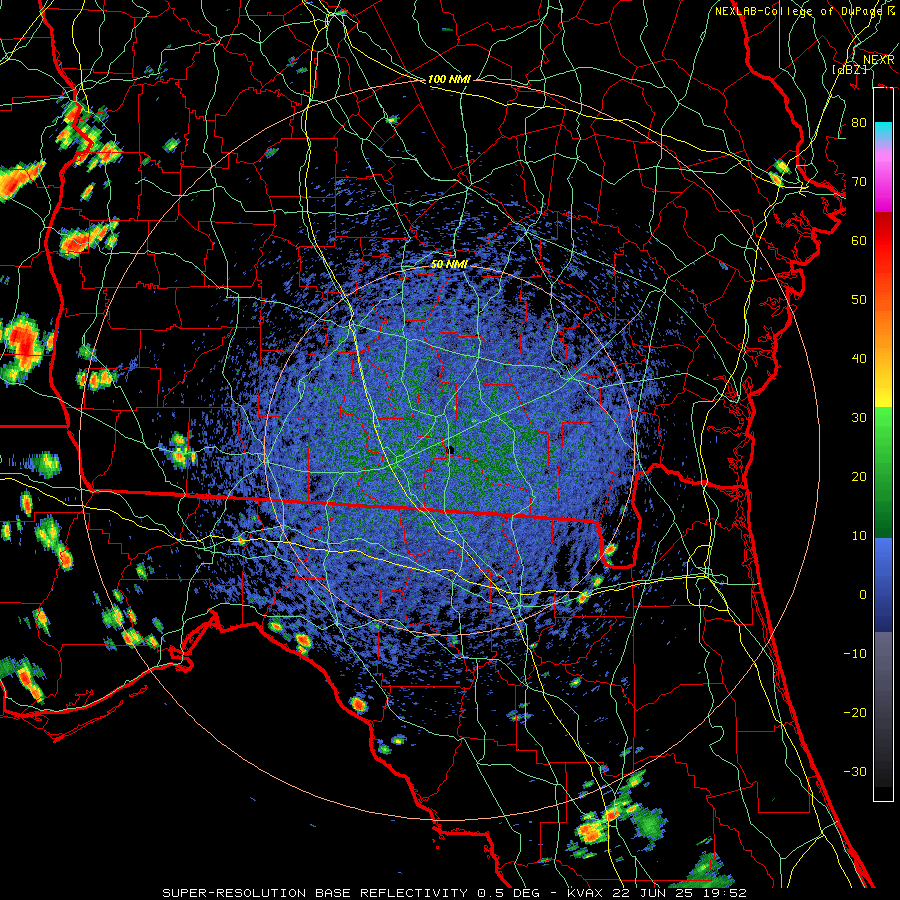Click the 80 value on dBZ scale

click(x=859, y=123)
